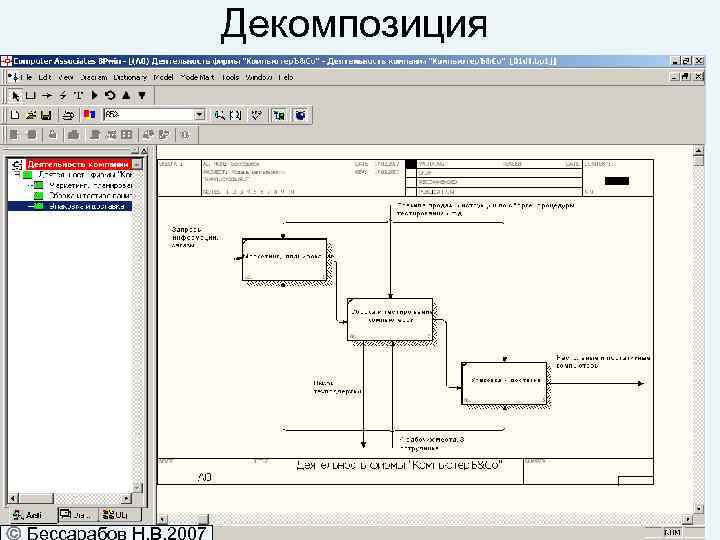Select the middle assembly activity box
The image size is (720, 540).
tap(390, 320)
